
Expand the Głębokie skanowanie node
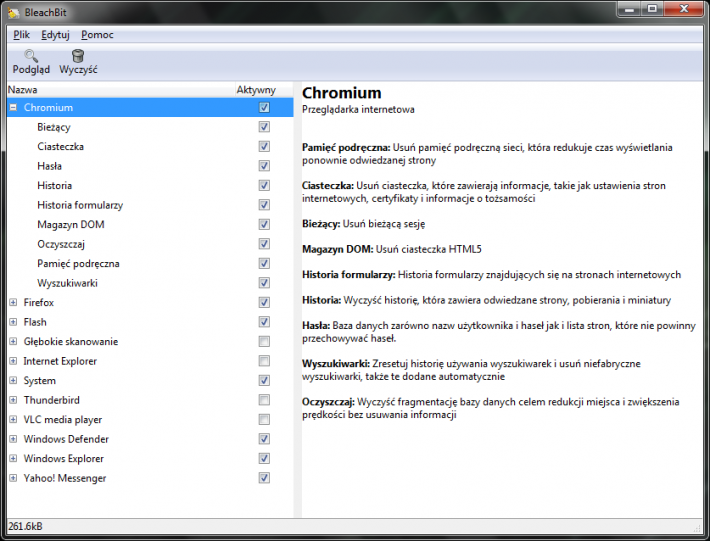(13, 341)
